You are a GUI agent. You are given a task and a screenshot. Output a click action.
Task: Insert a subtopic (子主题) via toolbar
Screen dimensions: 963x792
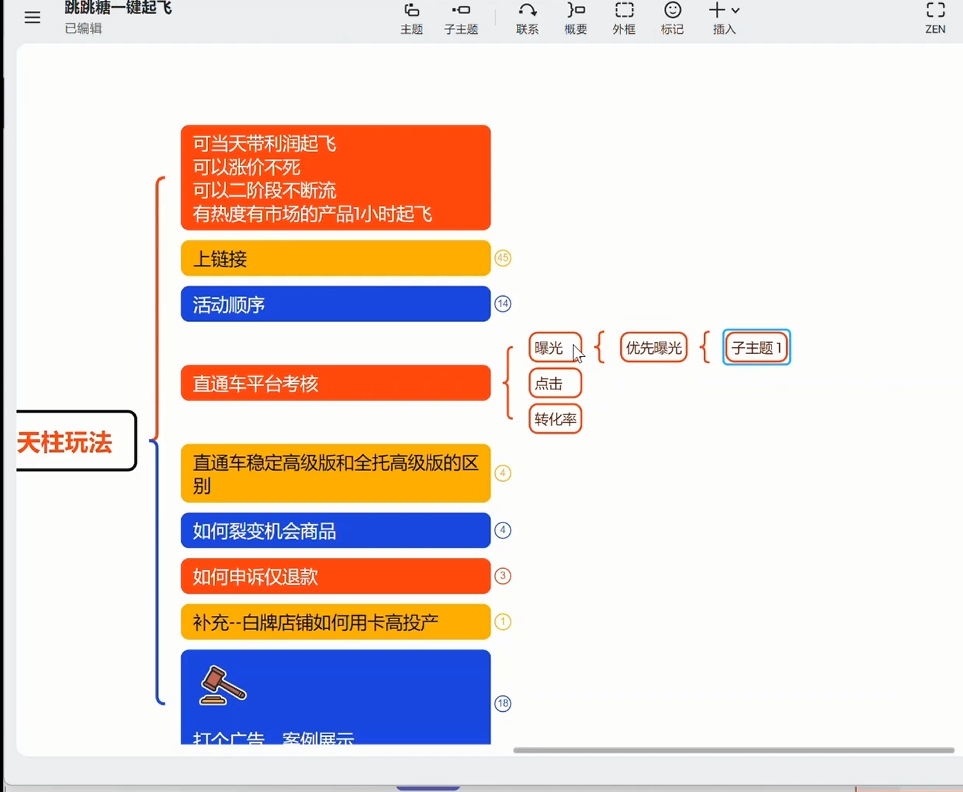pyautogui.click(x=461, y=17)
